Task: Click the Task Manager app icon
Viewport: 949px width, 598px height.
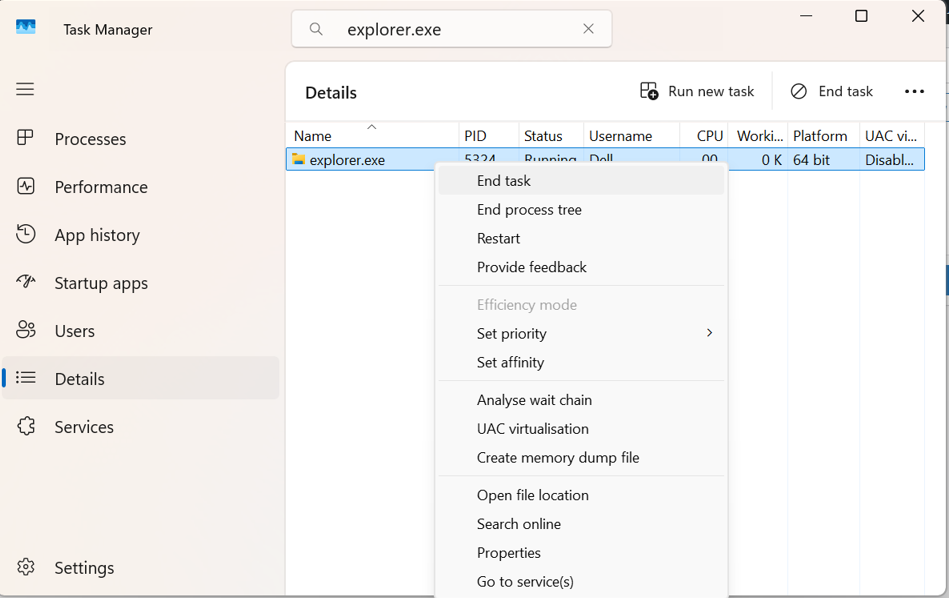Action: coord(25,27)
